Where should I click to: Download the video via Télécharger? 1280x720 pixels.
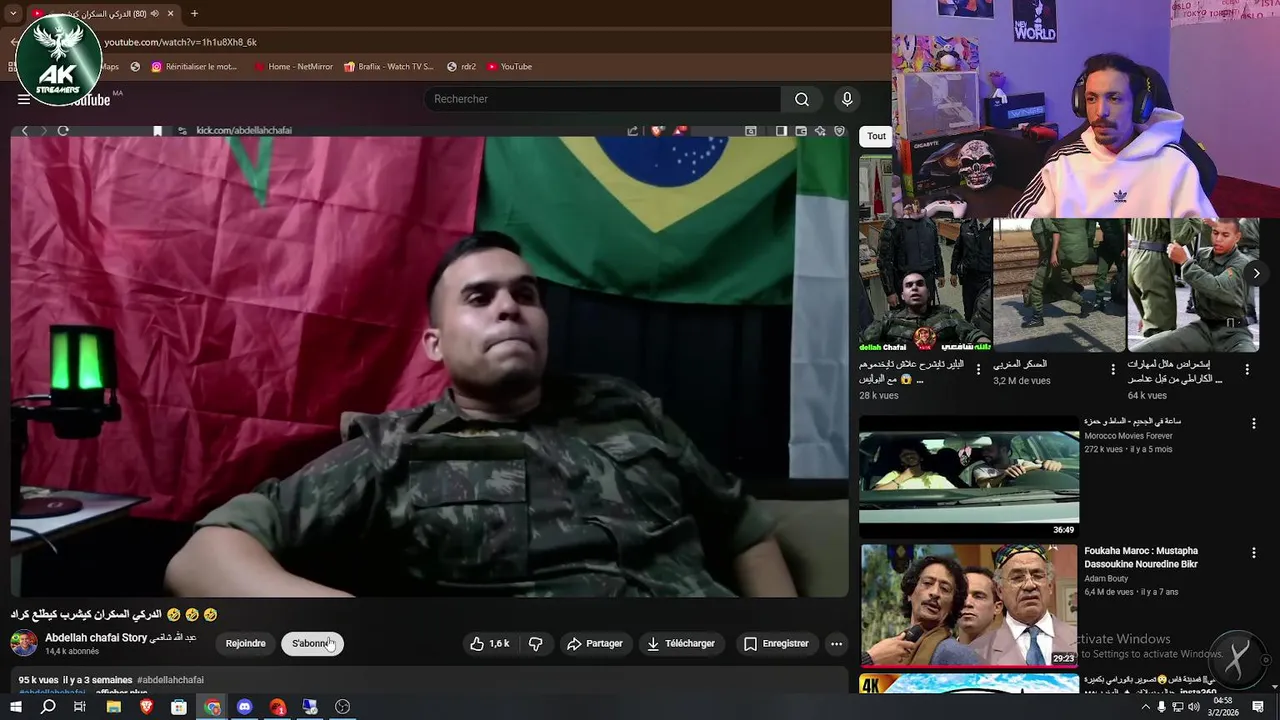681,644
